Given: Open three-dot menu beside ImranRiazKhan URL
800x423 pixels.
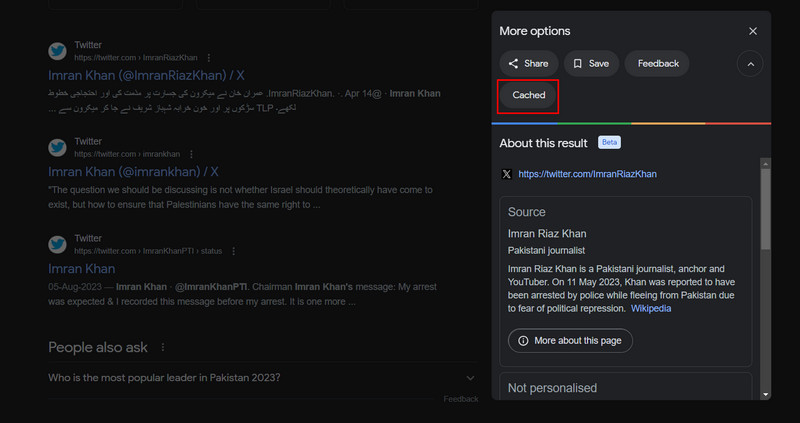Looking at the screenshot, I should 208,58.
